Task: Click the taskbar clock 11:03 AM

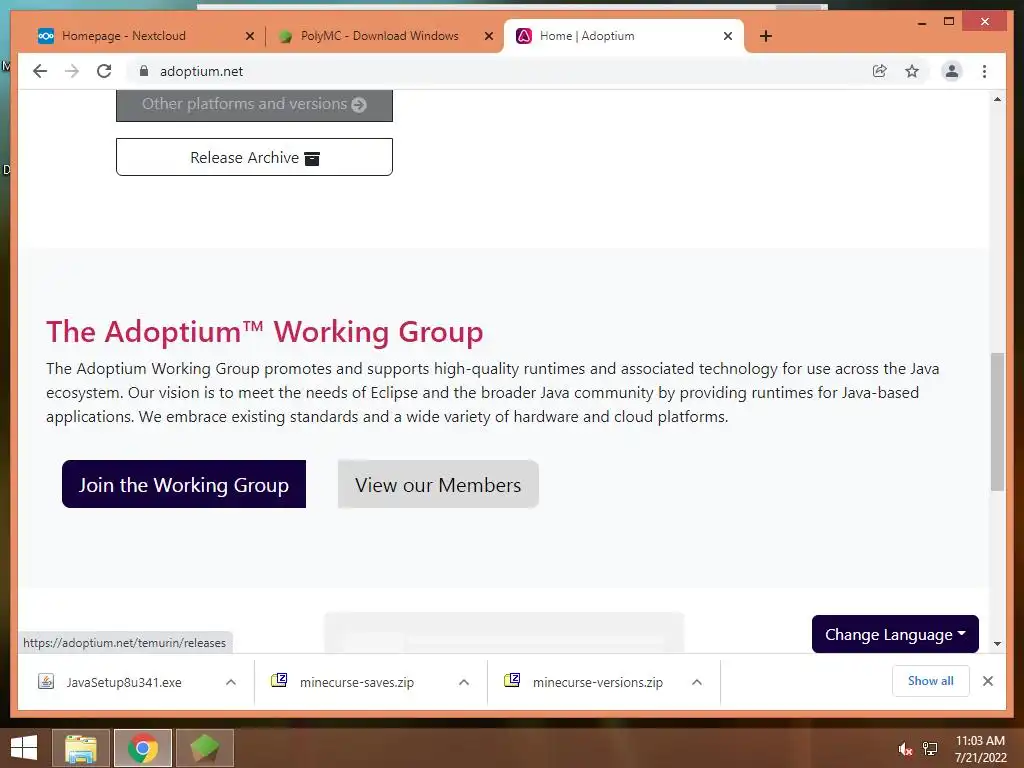Action: (x=980, y=741)
